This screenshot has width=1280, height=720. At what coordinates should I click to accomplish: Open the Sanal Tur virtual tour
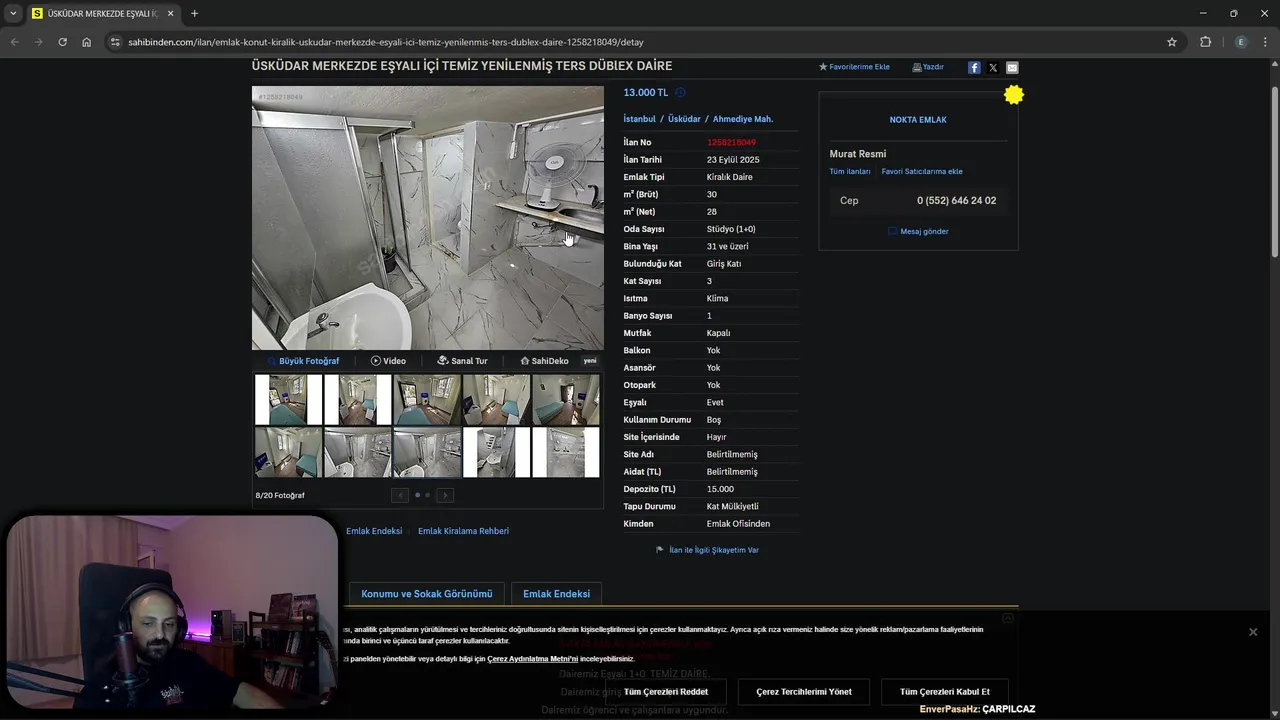(x=463, y=361)
